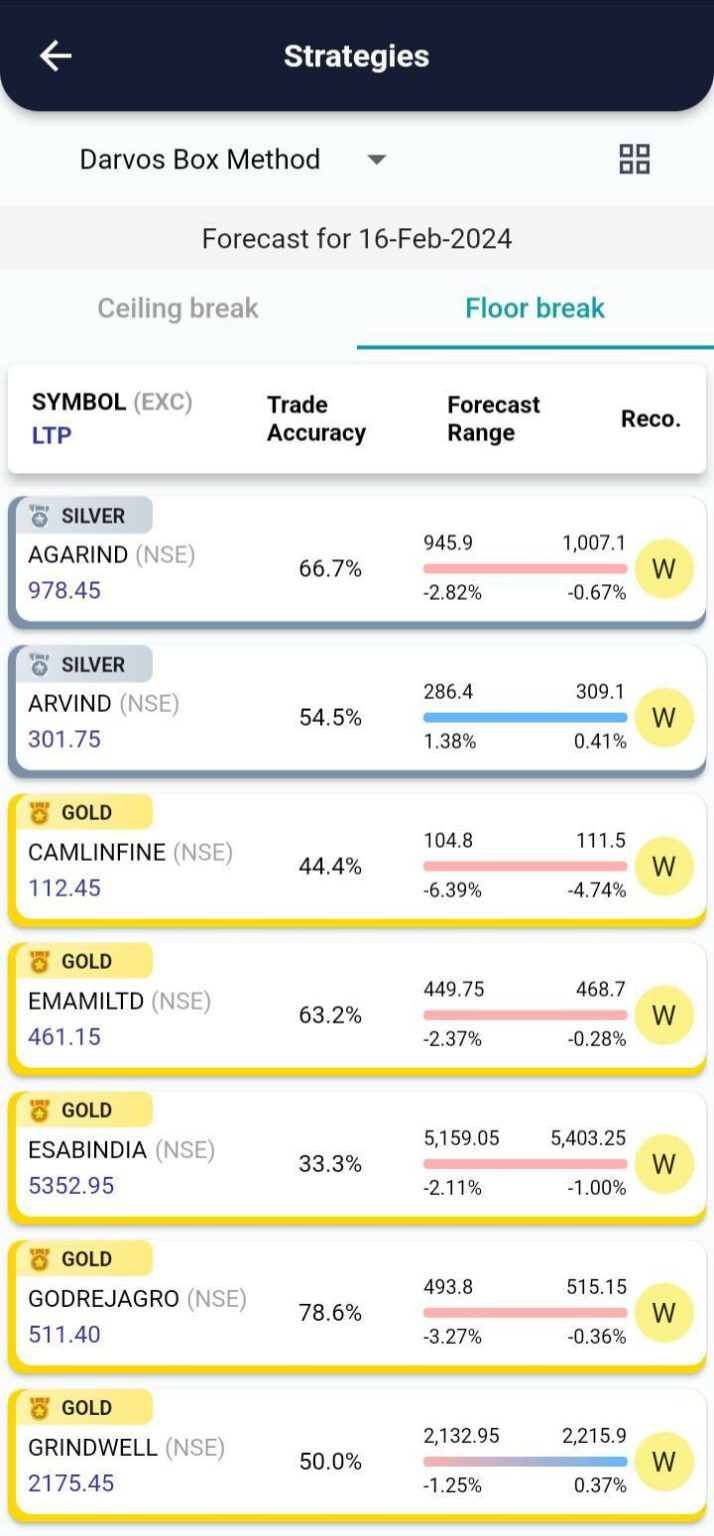Sort by Trade Accuracy column header
The width and height of the screenshot is (714, 1536).
click(316, 419)
